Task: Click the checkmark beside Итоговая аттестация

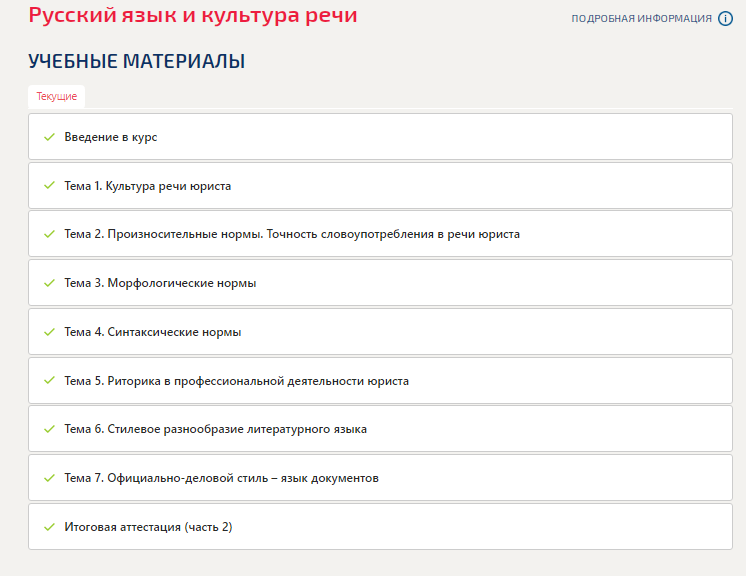Action: point(49,527)
